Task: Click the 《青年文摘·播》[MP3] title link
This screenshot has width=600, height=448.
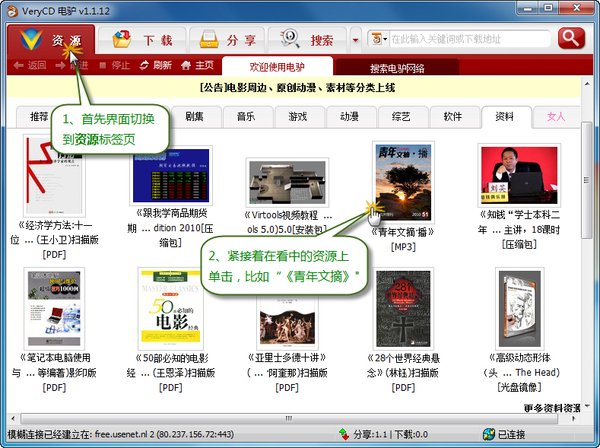Action: [403, 239]
